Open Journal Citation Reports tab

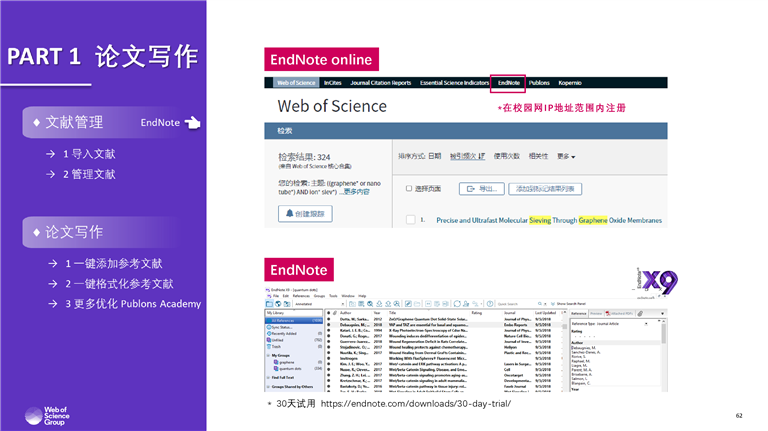381,83
